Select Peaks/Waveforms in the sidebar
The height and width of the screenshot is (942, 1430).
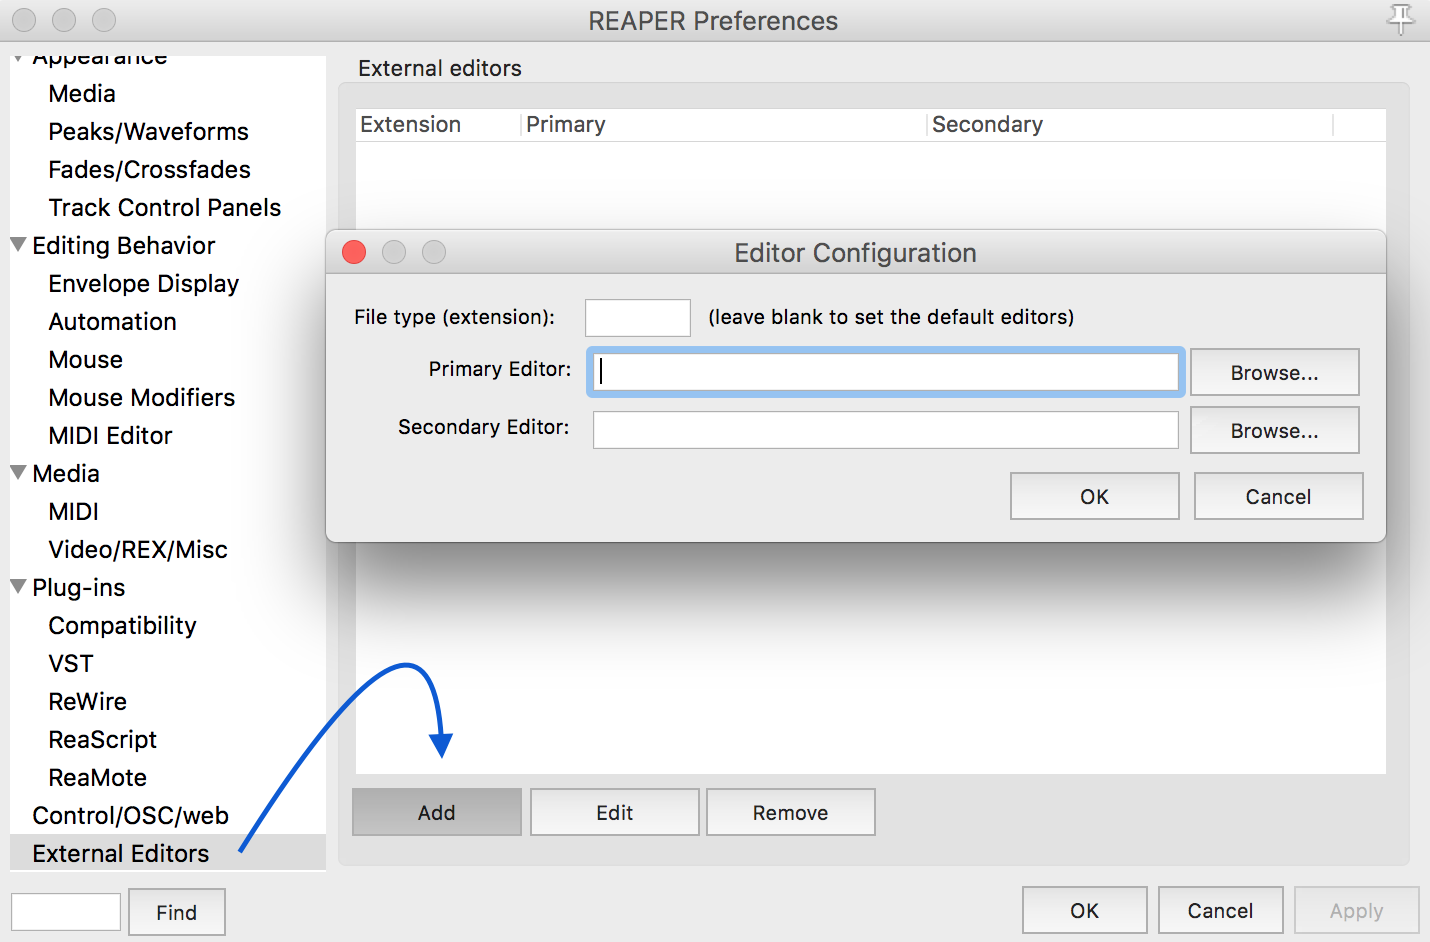pyautogui.click(x=148, y=132)
